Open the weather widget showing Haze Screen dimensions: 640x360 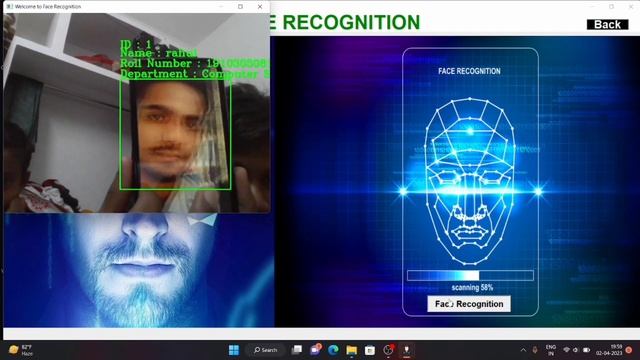pyautogui.click(x=20, y=350)
